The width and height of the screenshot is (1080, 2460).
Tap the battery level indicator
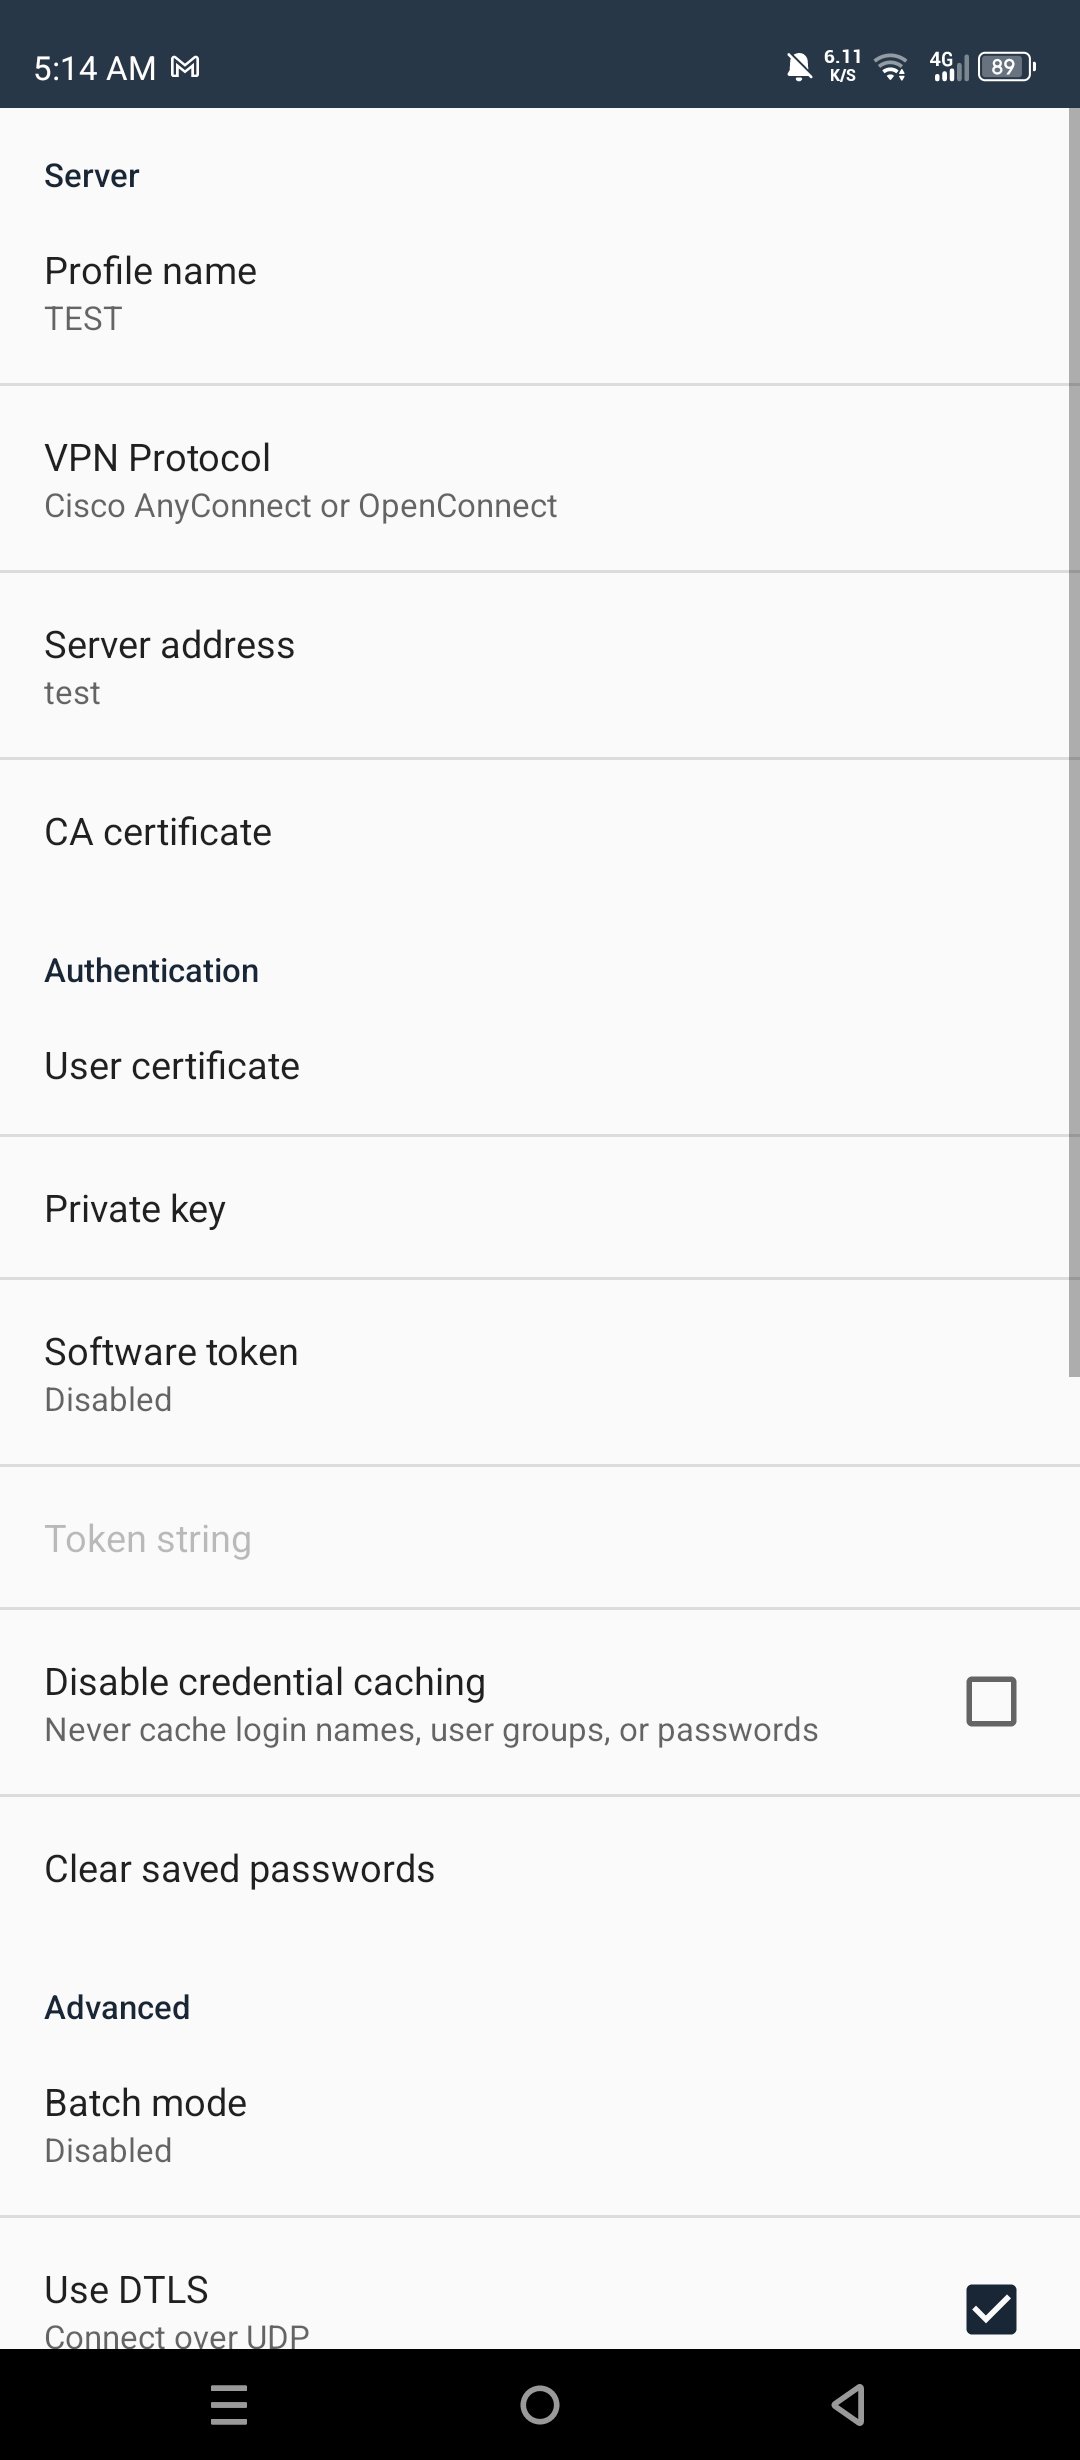point(1005,67)
